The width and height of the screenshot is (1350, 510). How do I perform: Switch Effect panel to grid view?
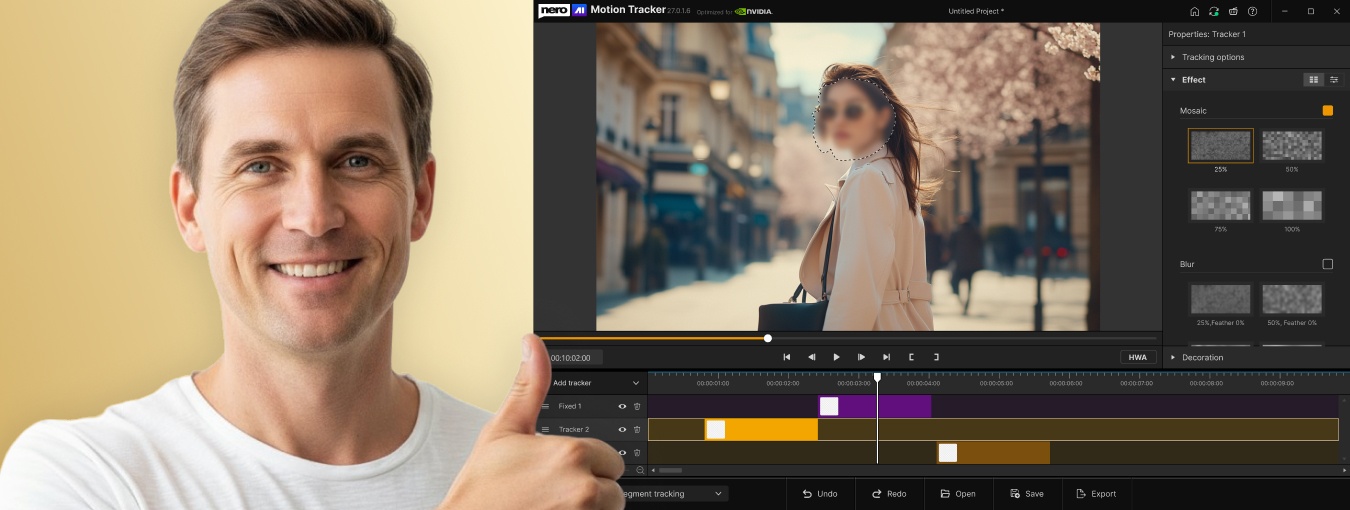[x=1313, y=80]
